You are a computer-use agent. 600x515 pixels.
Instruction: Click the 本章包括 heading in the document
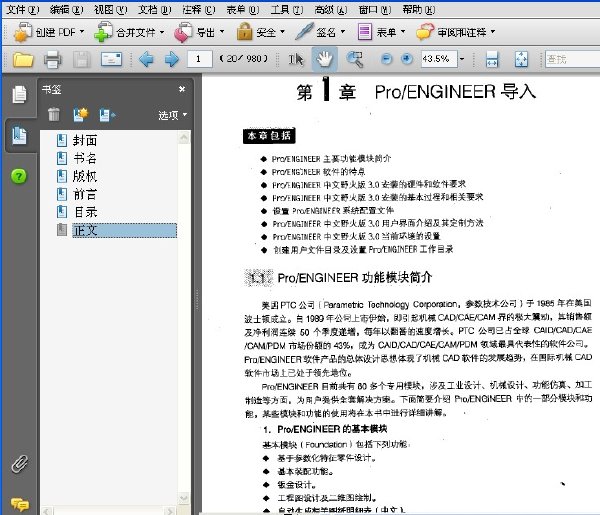pos(269,136)
